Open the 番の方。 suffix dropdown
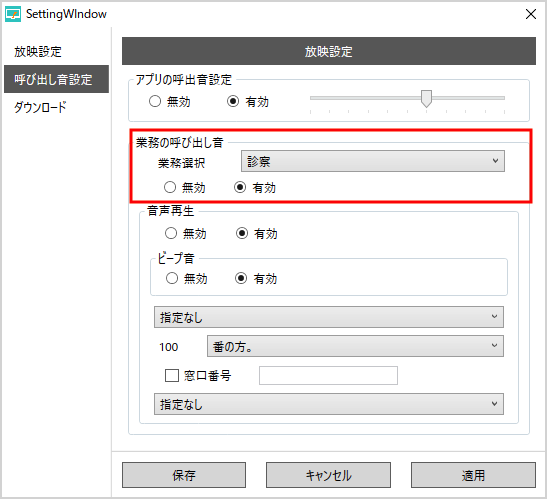 pyautogui.click(x=355, y=346)
